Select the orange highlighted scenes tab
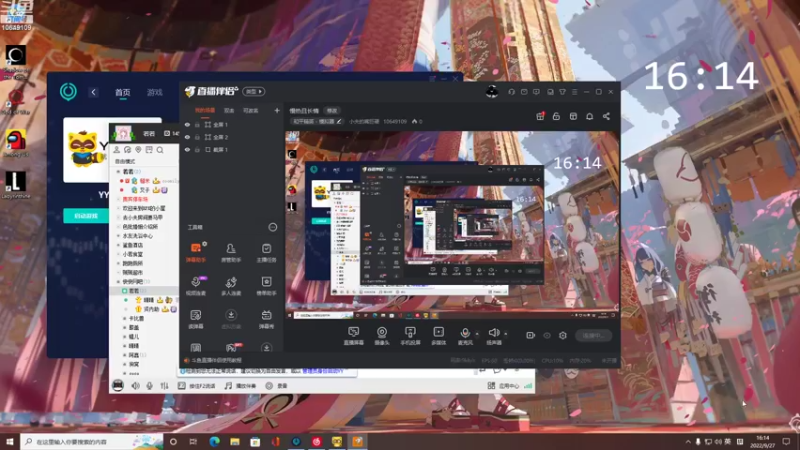Image resolution: width=800 pixels, height=450 pixels. (205, 110)
